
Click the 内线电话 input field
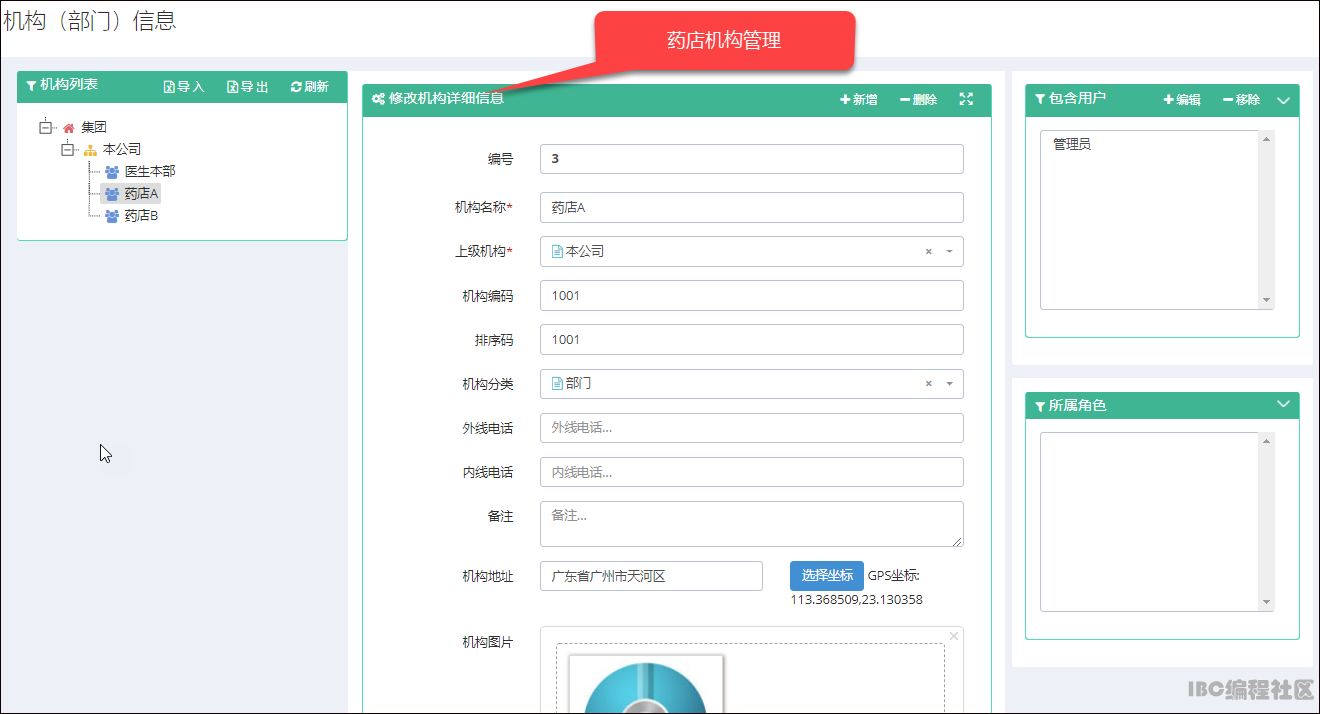coord(752,472)
